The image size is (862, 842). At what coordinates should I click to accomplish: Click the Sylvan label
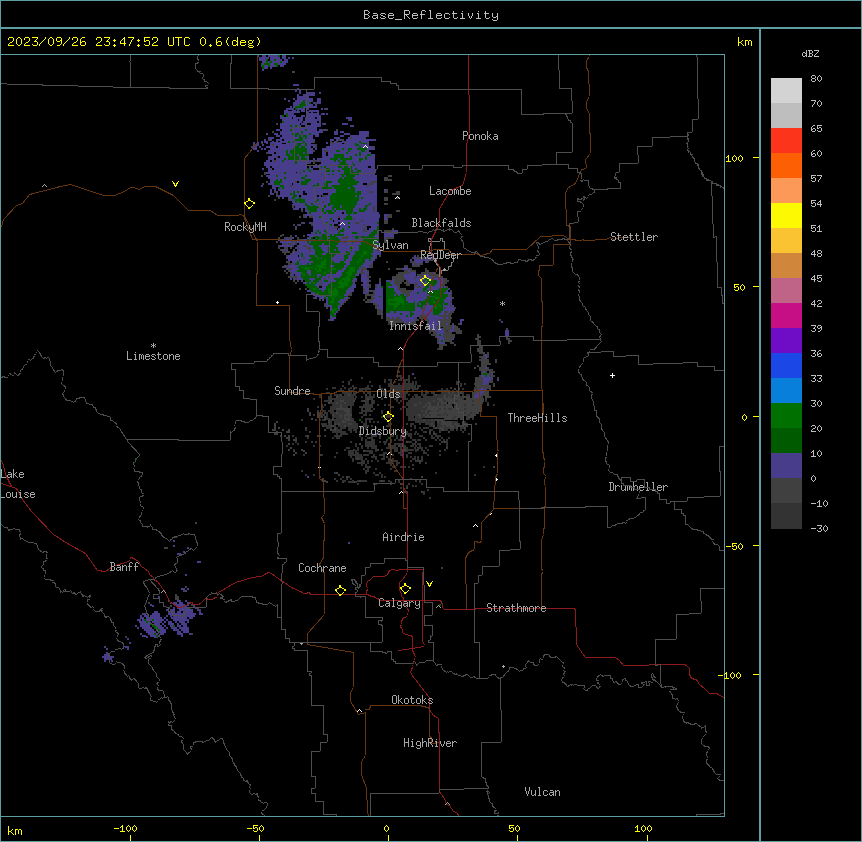[x=390, y=245]
